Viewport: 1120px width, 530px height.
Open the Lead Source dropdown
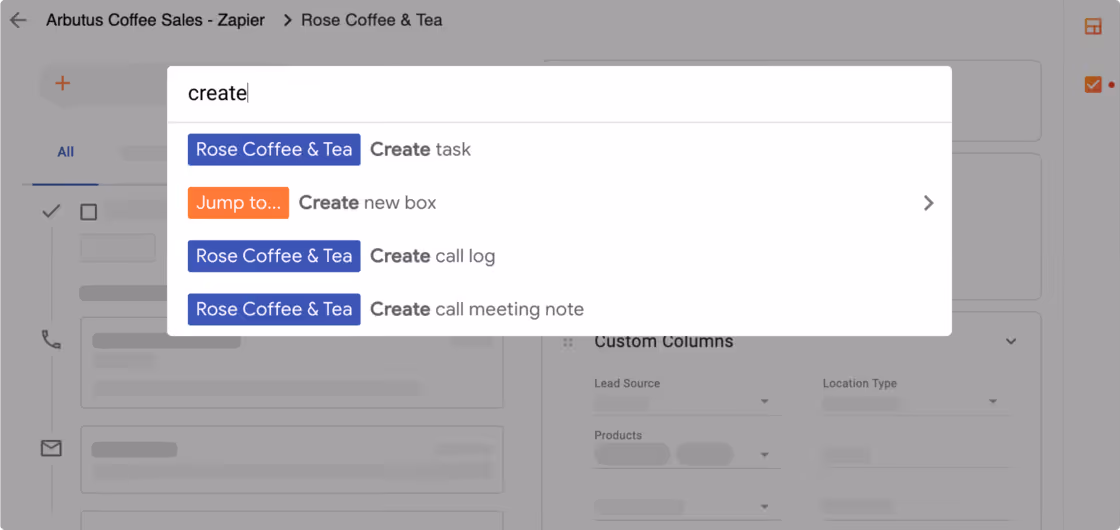pos(687,402)
